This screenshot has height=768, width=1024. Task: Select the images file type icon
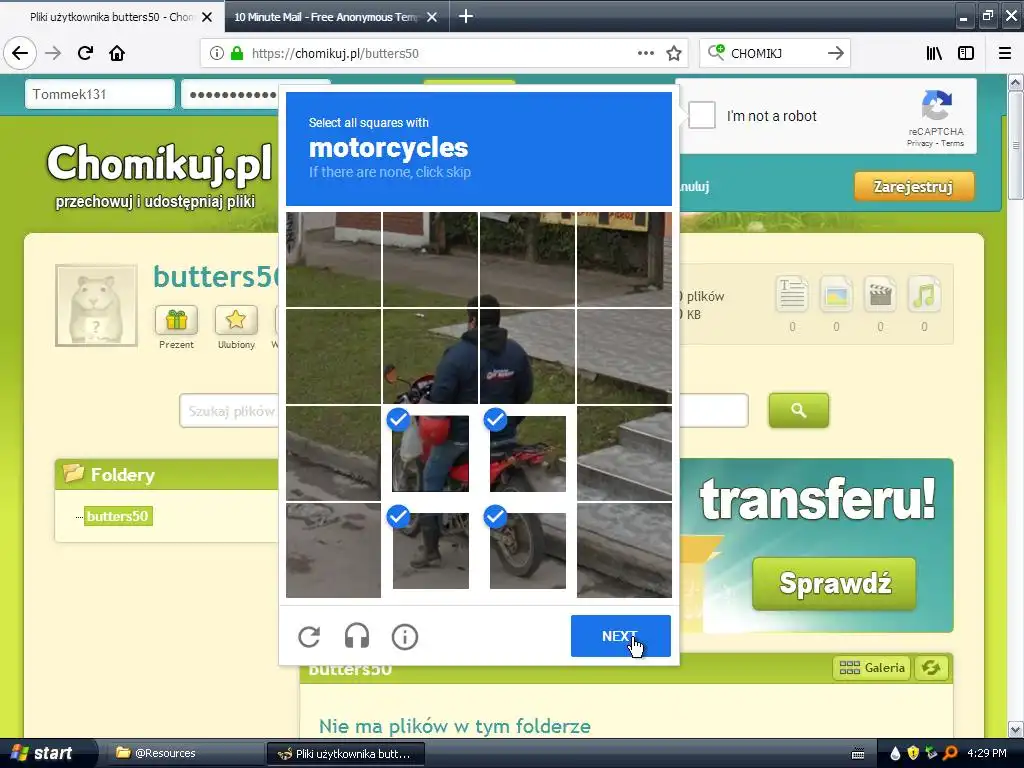point(837,295)
